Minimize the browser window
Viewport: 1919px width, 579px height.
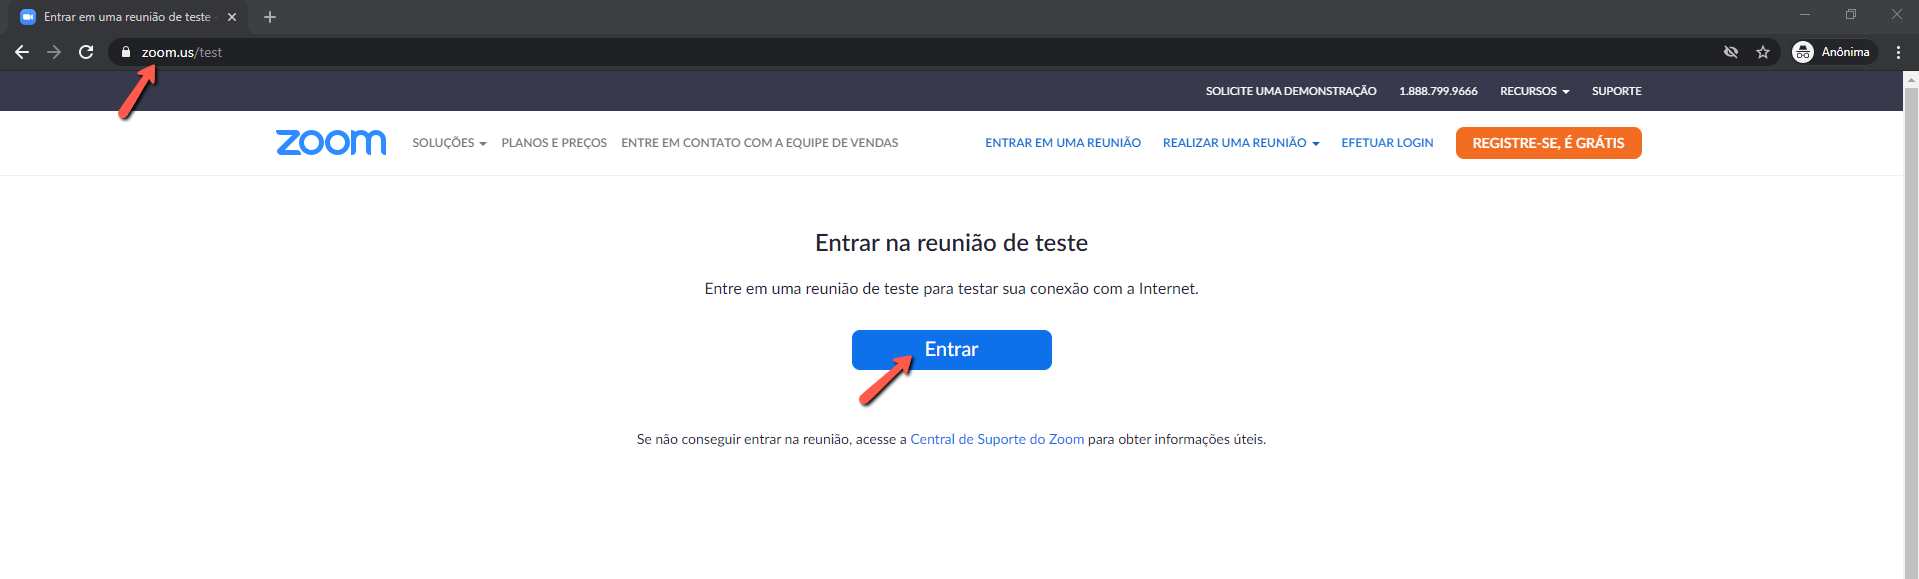pos(1805,14)
